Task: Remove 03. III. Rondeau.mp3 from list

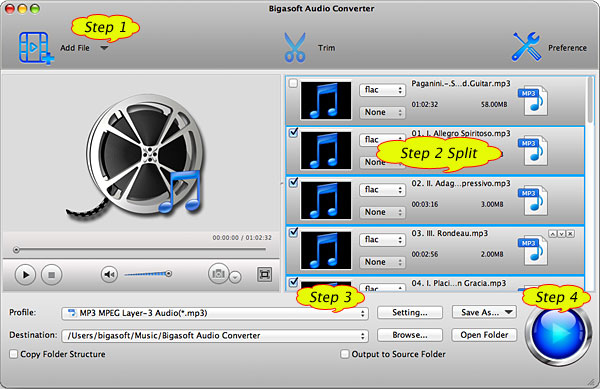Action: (570, 234)
